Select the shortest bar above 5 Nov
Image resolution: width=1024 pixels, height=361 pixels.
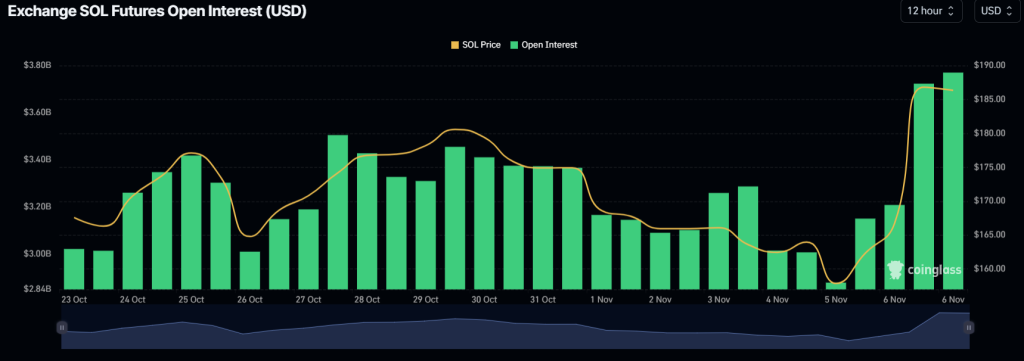click(x=836, y=286)
